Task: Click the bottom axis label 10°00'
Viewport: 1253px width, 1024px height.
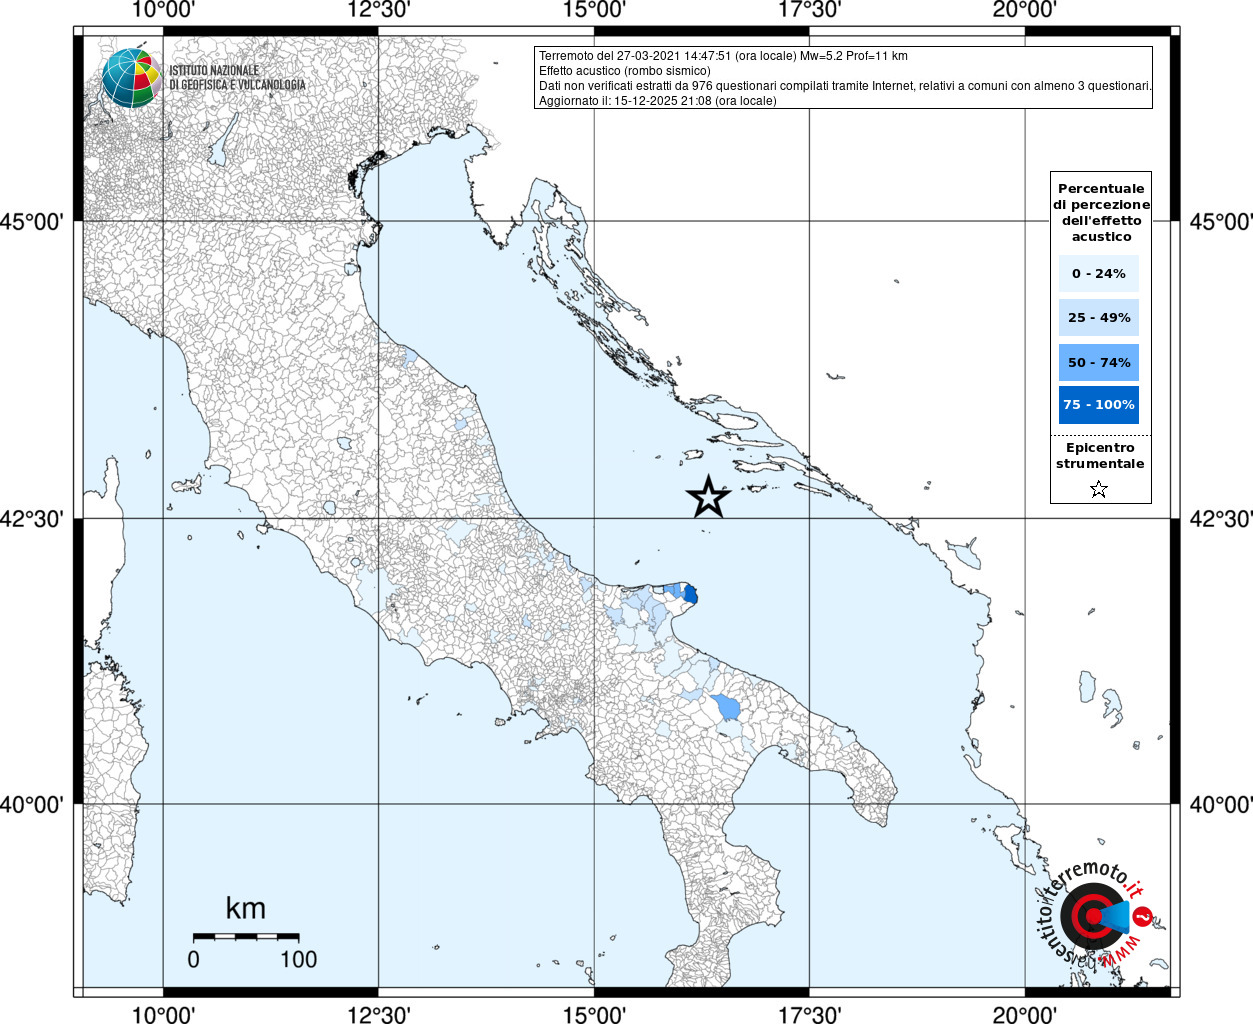Action: point(163,1015)
